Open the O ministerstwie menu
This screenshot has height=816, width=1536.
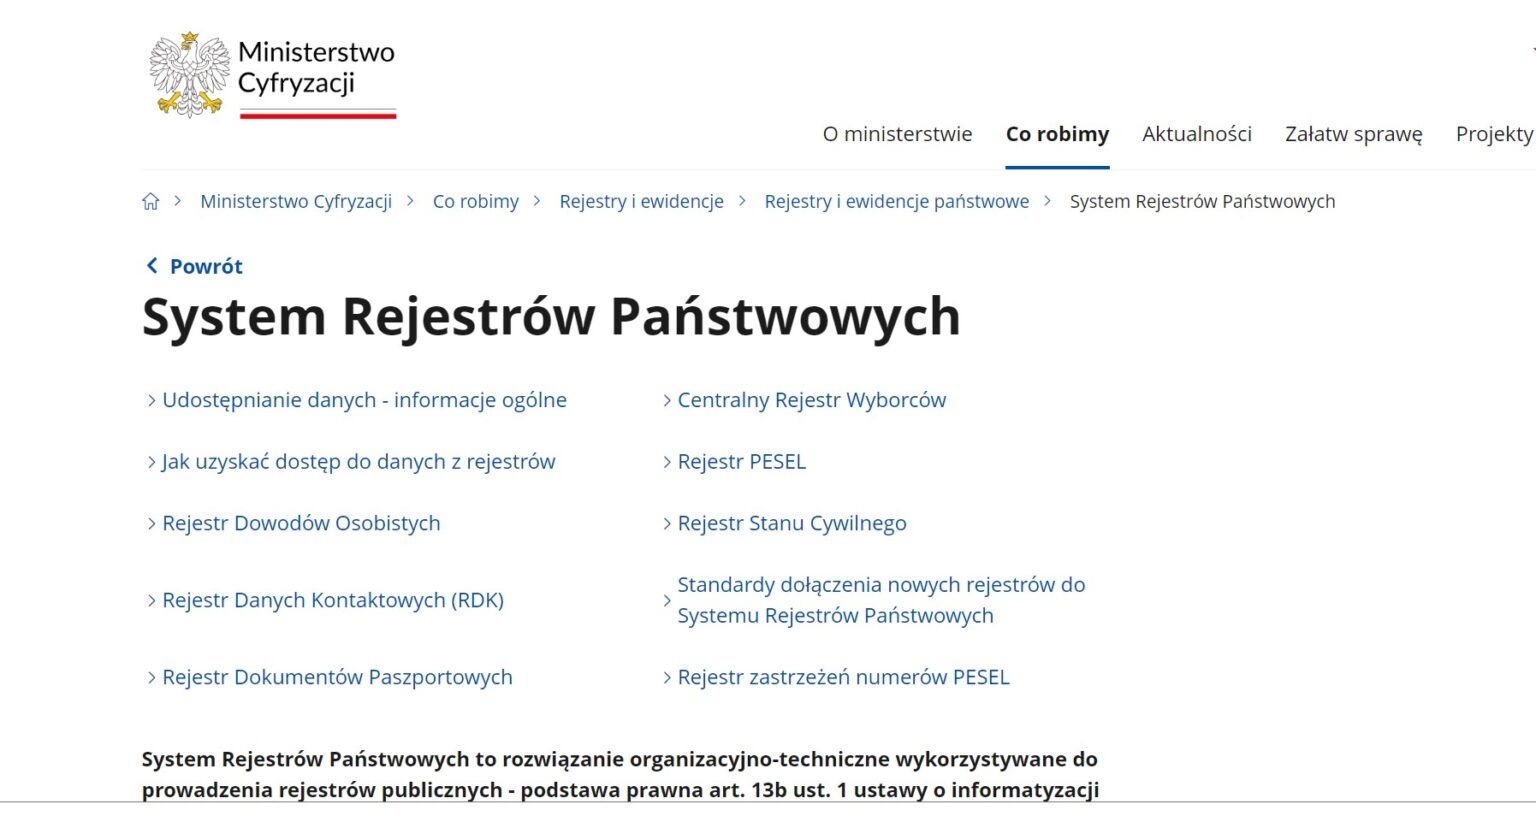[x=897, y=134]
